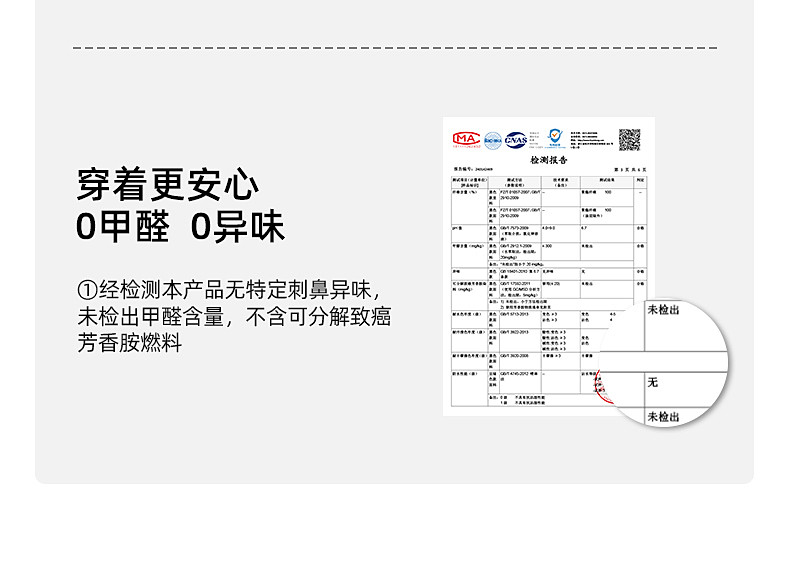Click the top 未检出 in magnifier
790x579 pixels.
663,311
